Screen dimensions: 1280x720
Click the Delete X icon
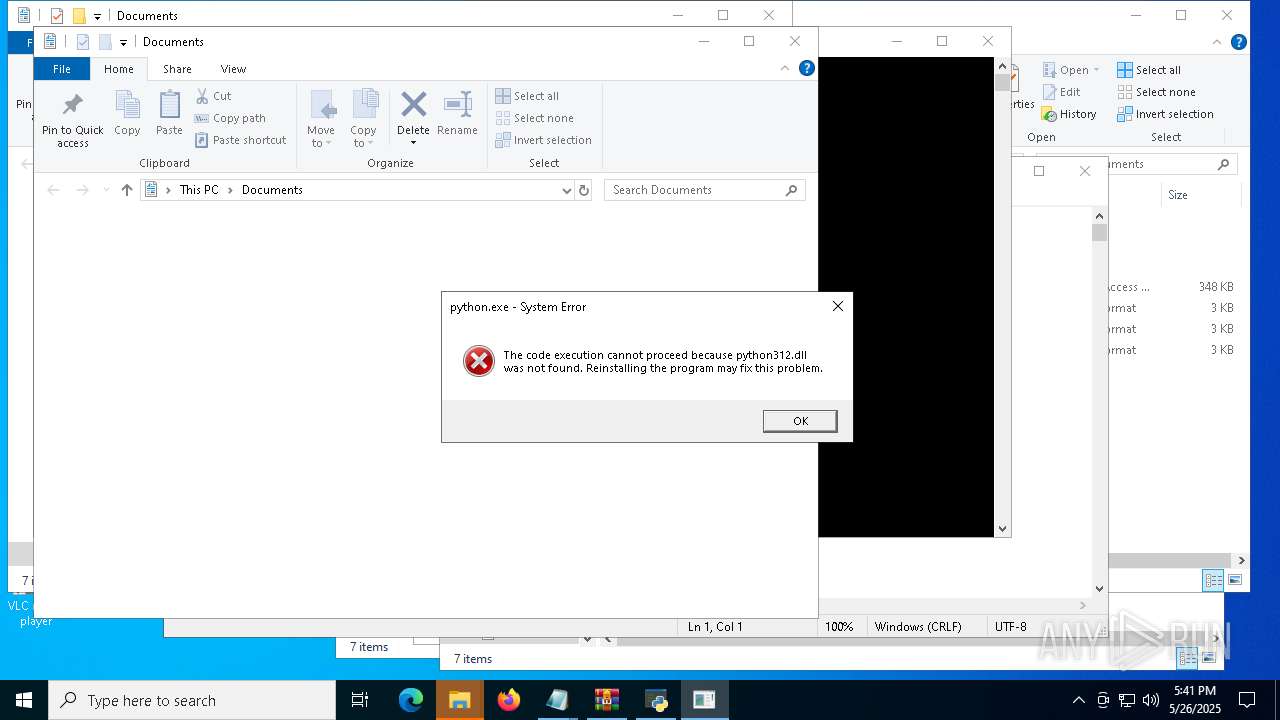(x=413, y=104)
